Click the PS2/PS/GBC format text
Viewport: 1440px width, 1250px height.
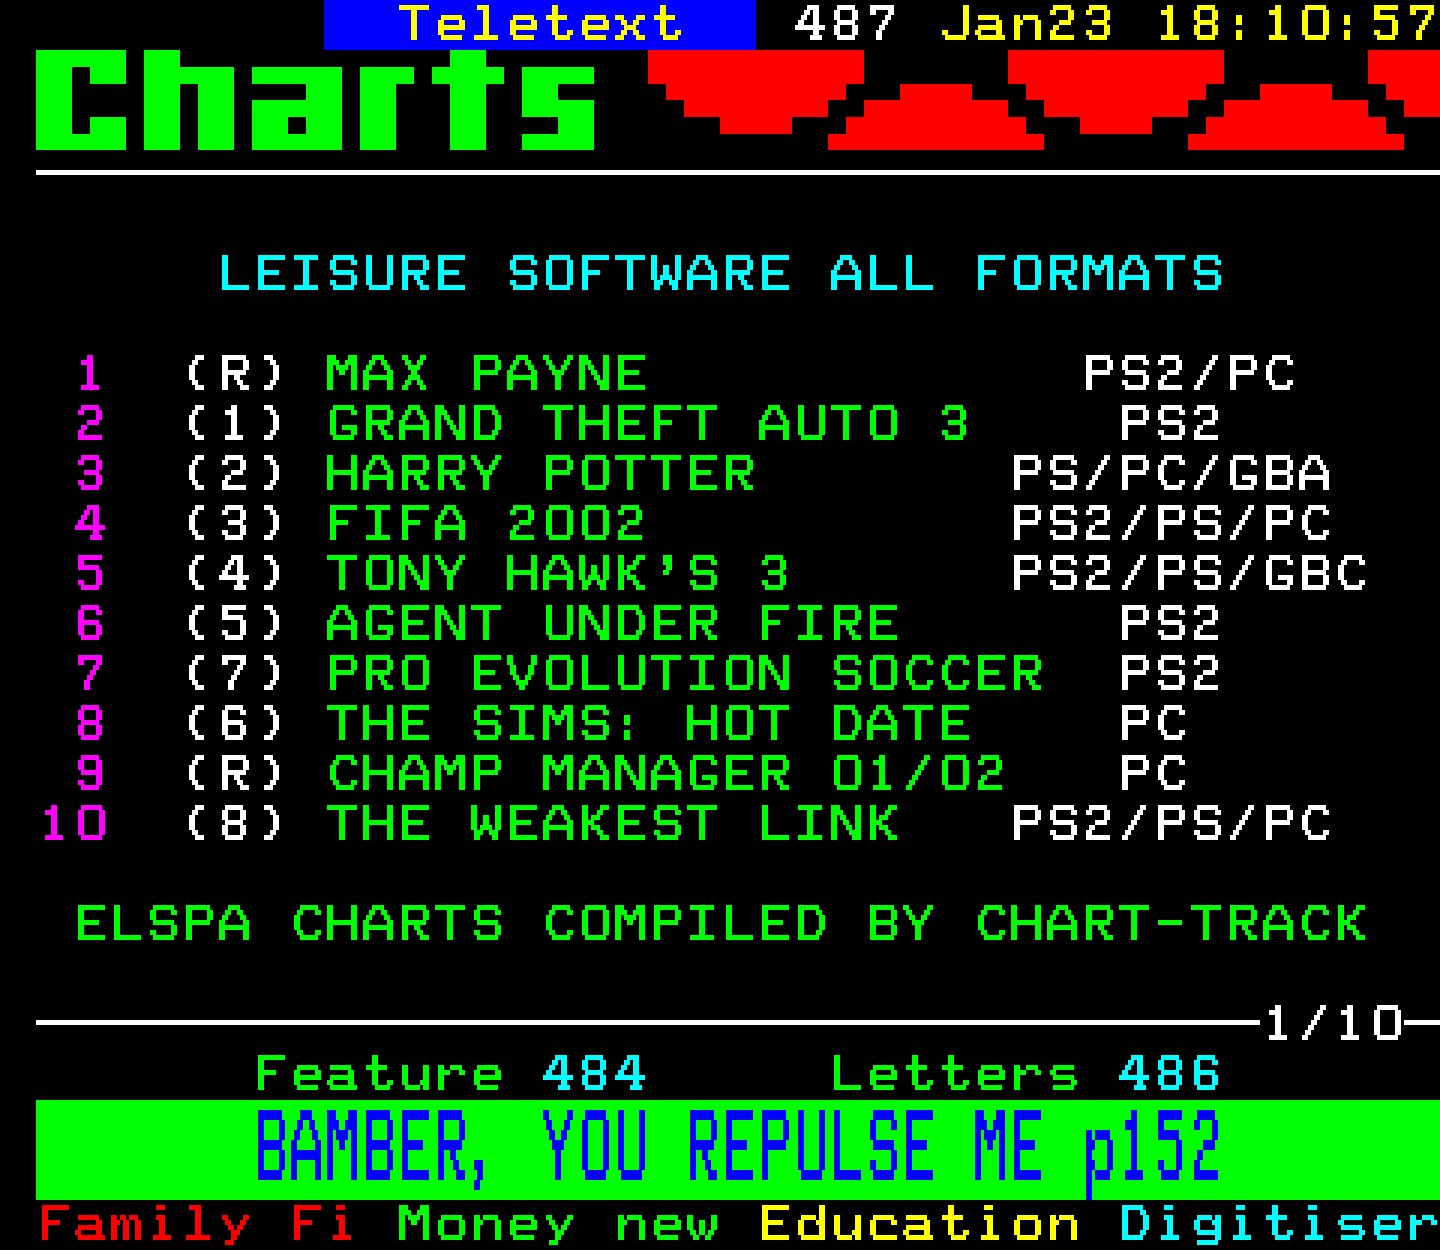point(1189,574)
